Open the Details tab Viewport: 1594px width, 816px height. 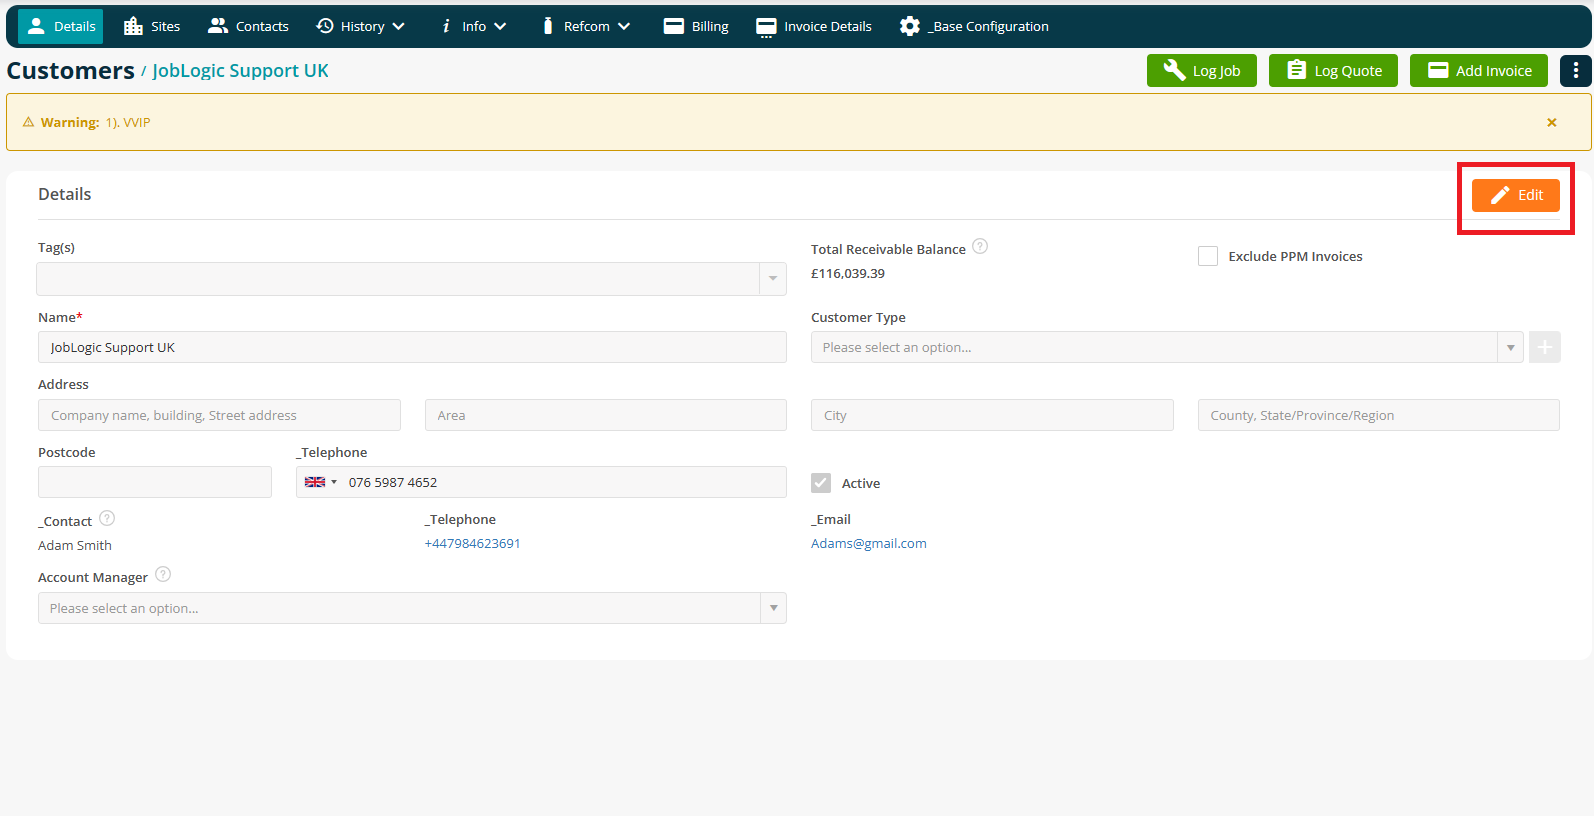(x=61, y=26)
